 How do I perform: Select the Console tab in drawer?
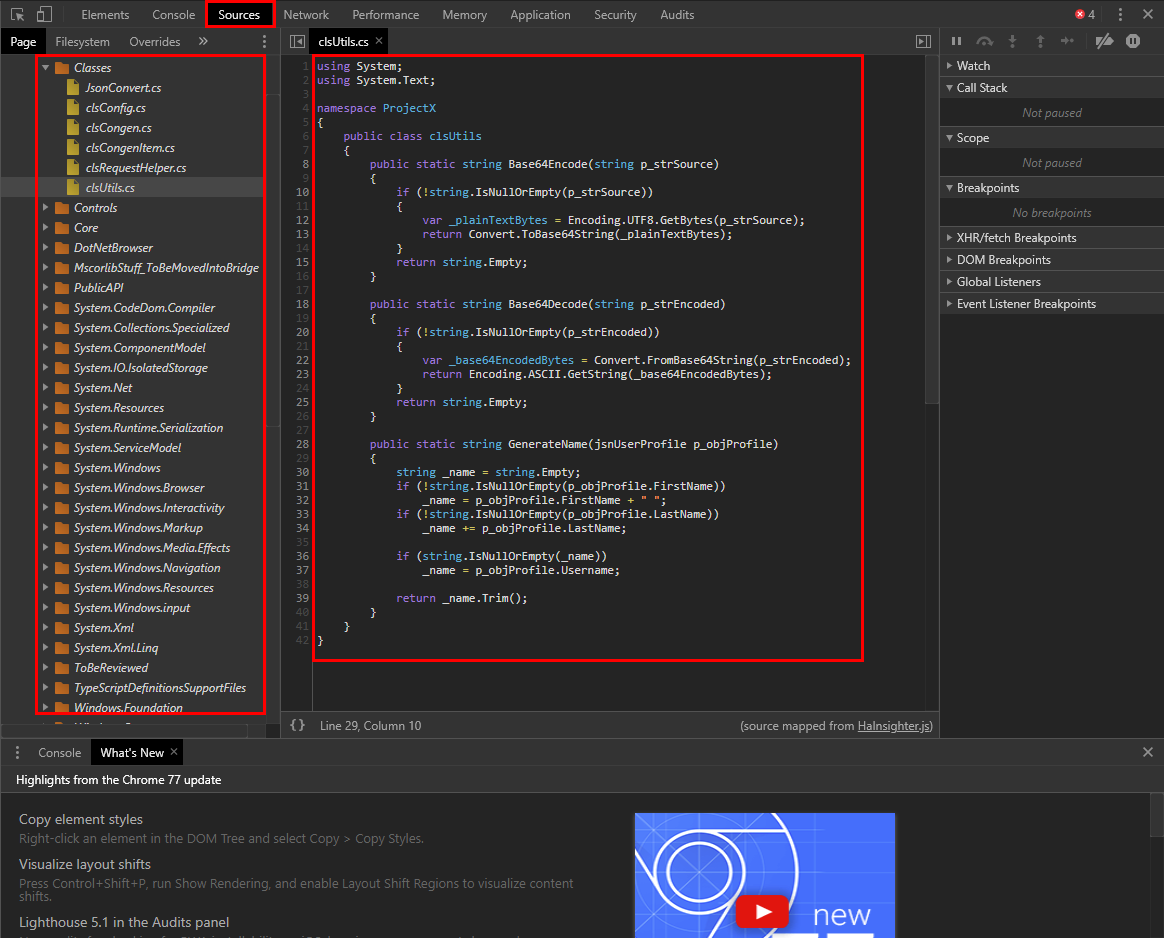click(x=59, y=752)
